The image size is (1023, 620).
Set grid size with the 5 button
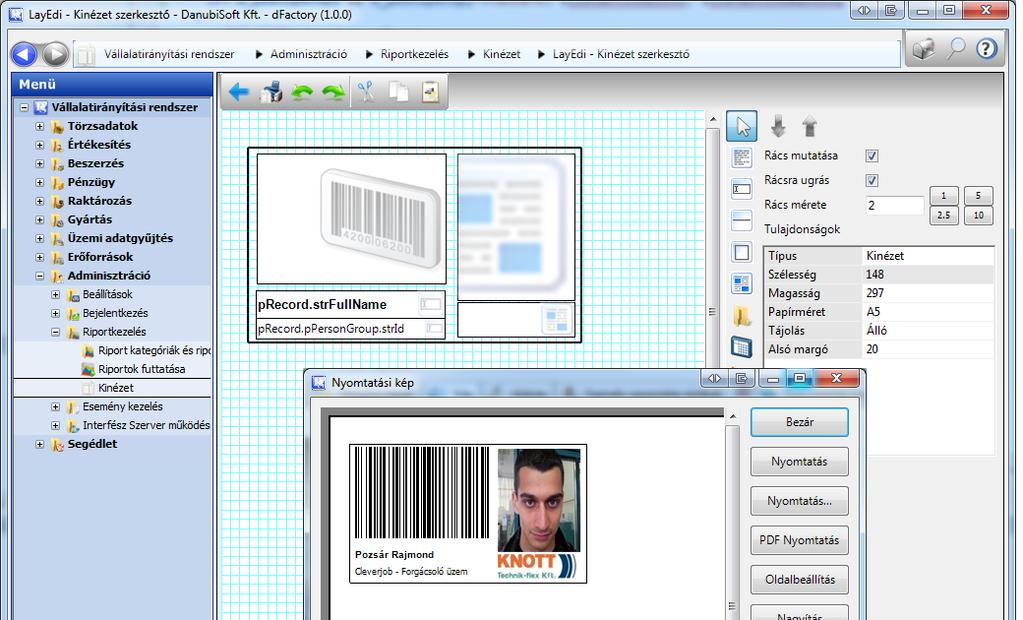[978, 196]
